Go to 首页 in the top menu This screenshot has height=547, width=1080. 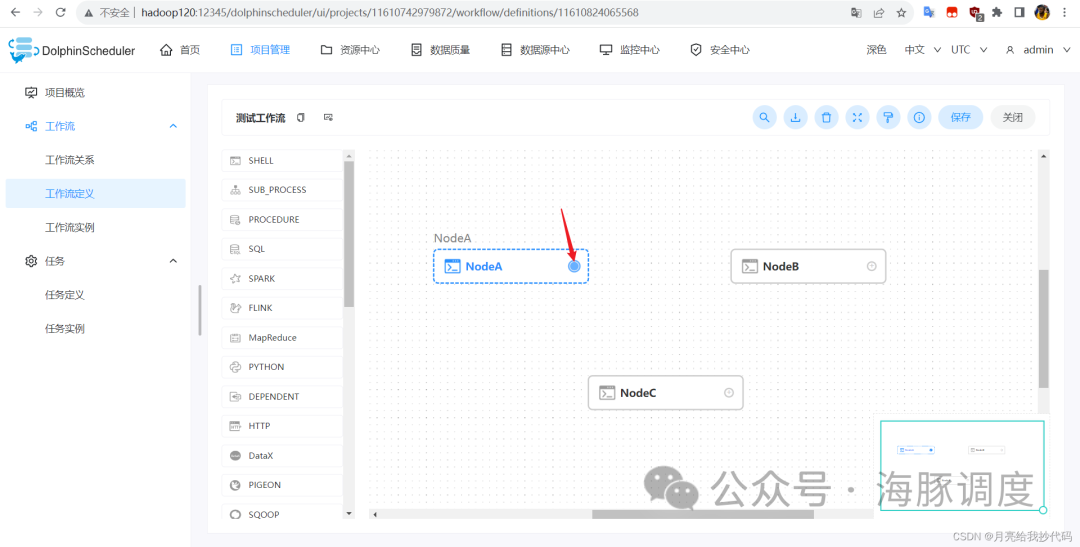tap(180, 50)
